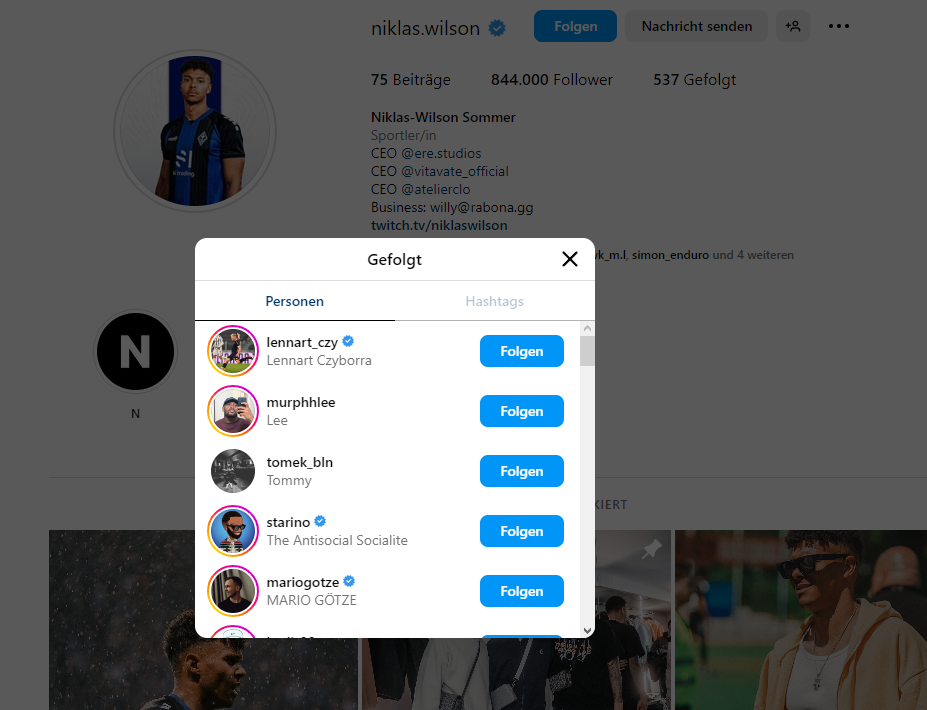927x710 pixels.
Task: Open the three-dots options menu
Action: tap(839, 27)
